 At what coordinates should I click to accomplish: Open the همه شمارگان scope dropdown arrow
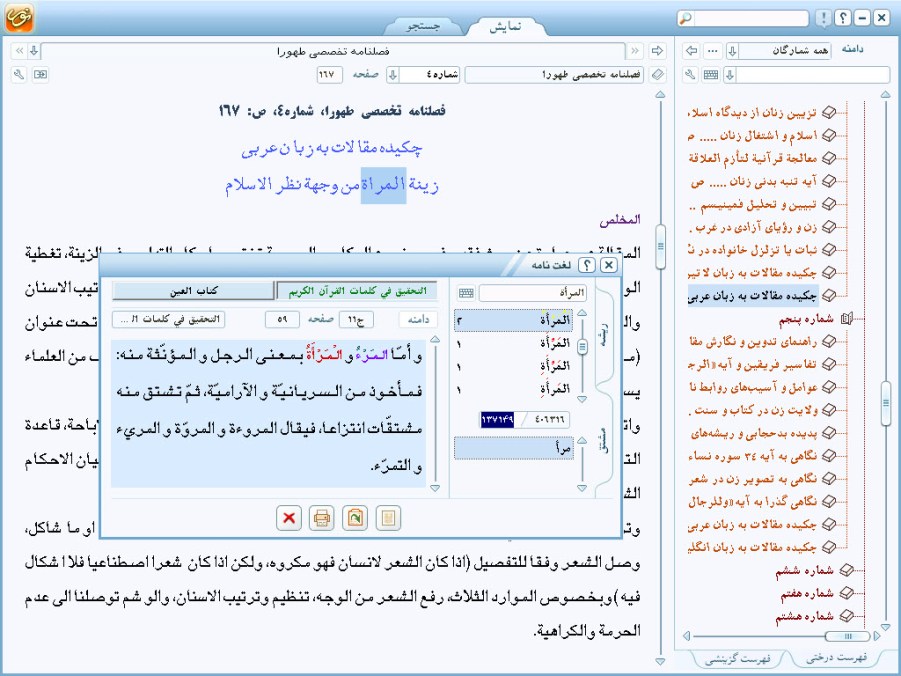point(733,51)
